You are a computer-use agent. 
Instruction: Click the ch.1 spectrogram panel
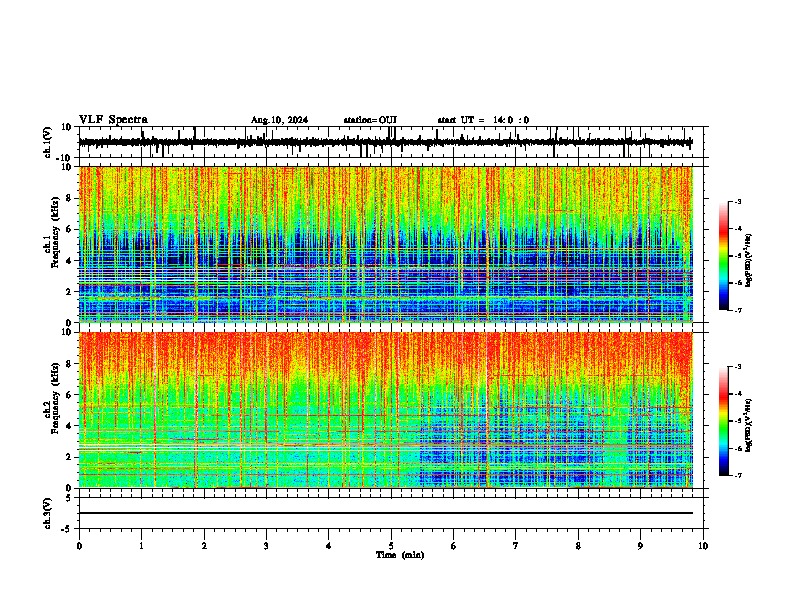[x=385, y=244]
